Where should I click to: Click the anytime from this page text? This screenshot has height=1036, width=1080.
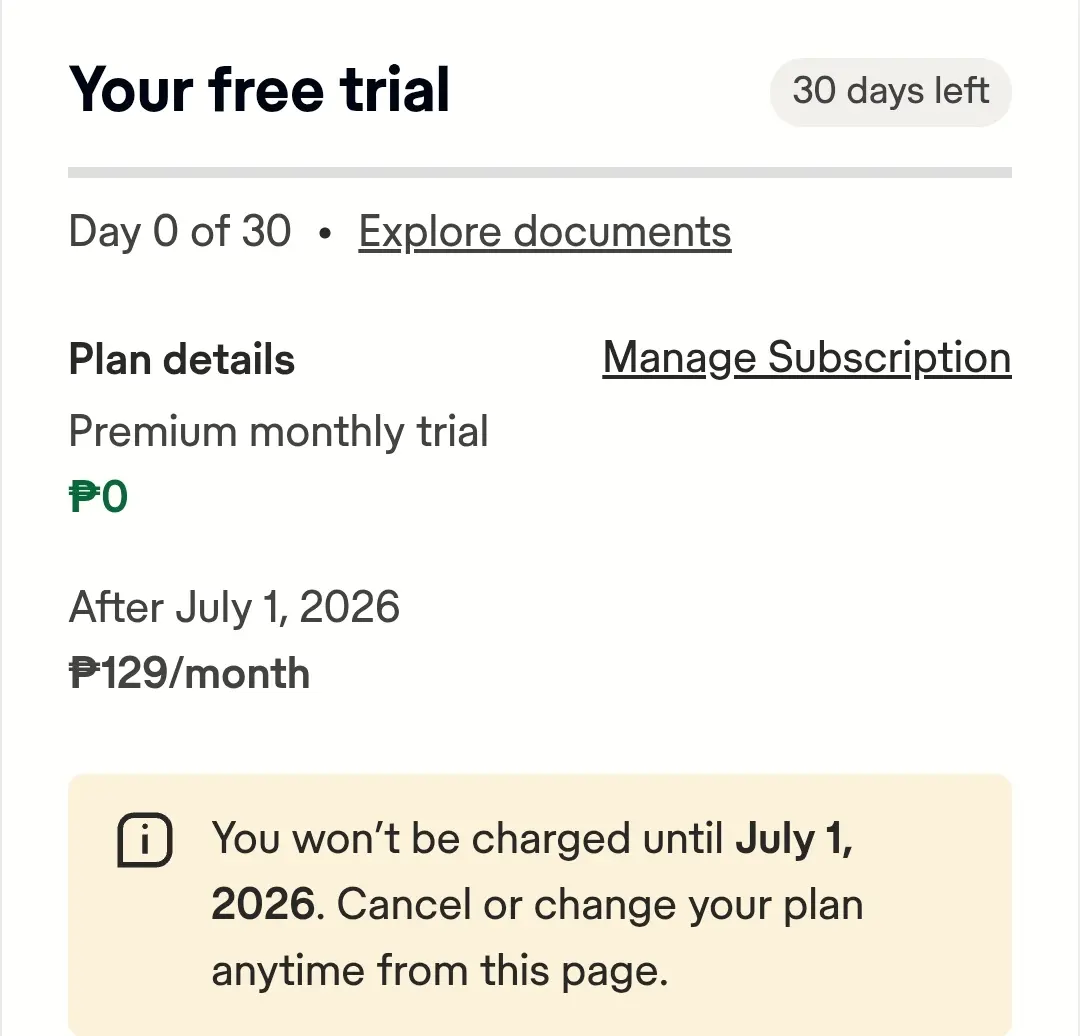439,971
